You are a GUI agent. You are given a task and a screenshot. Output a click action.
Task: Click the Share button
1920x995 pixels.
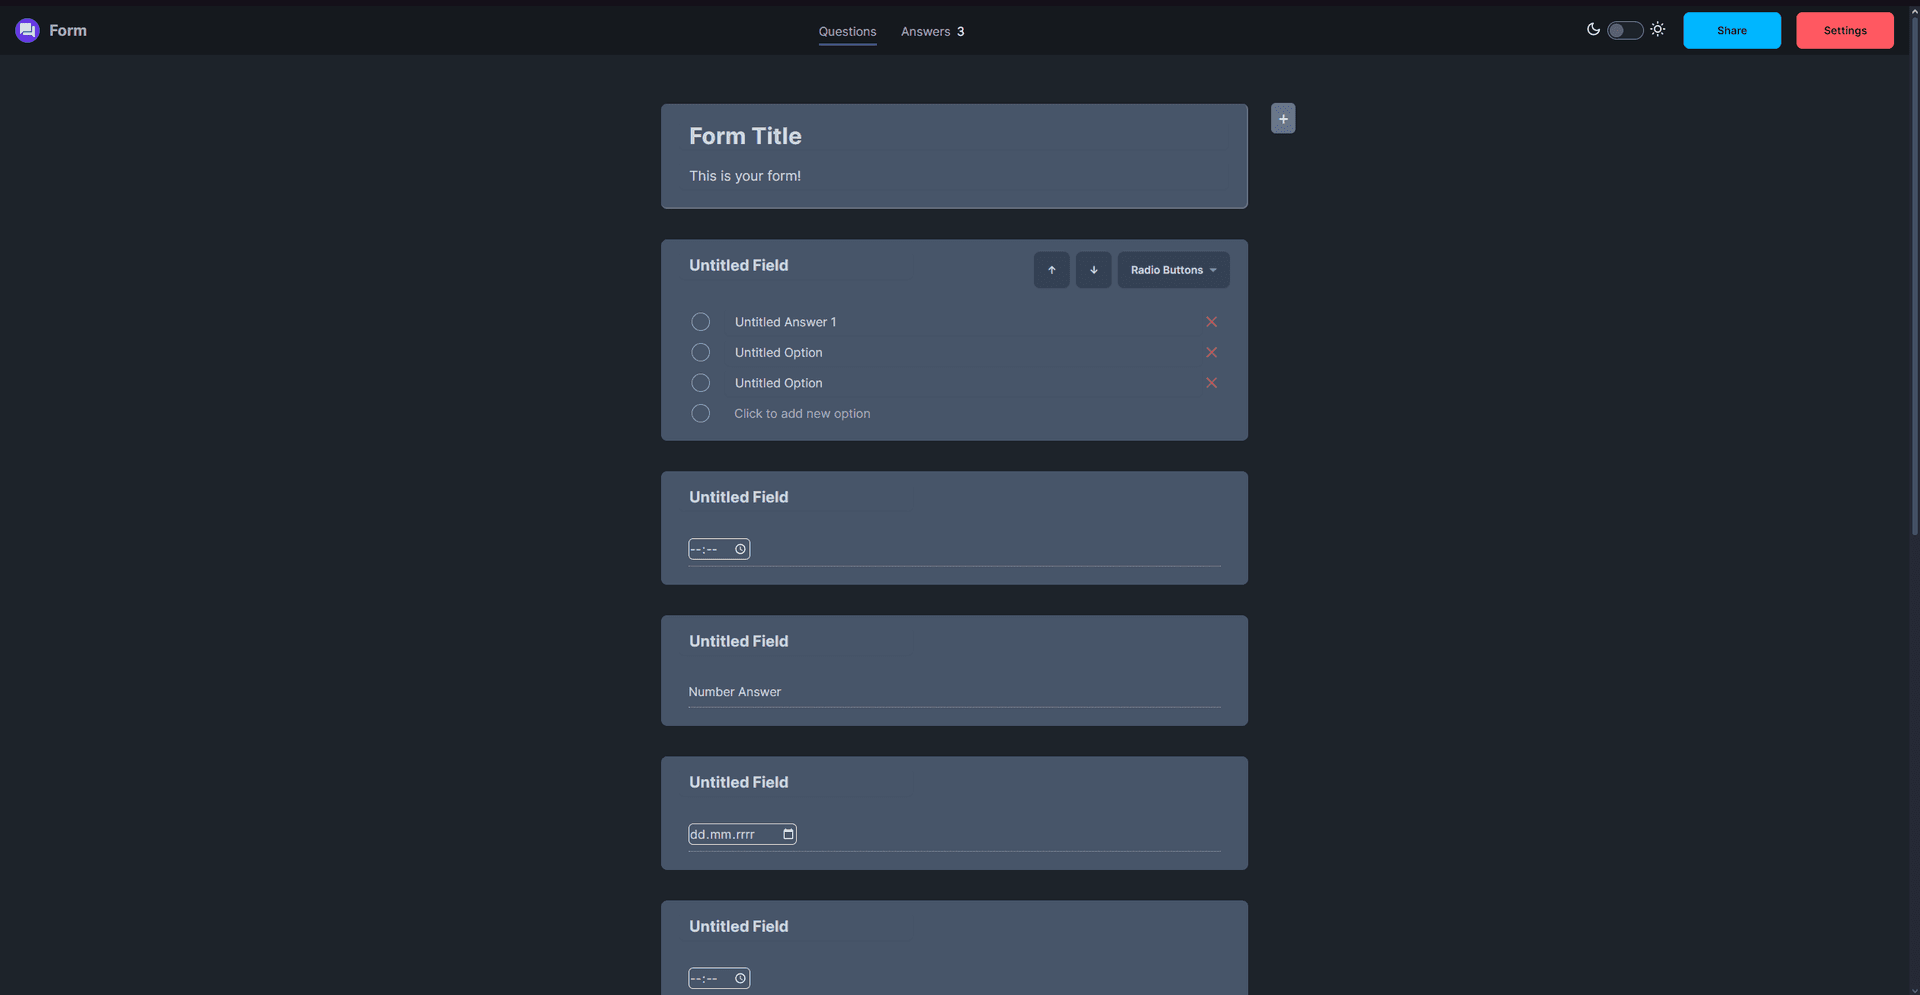point(1731,30)
